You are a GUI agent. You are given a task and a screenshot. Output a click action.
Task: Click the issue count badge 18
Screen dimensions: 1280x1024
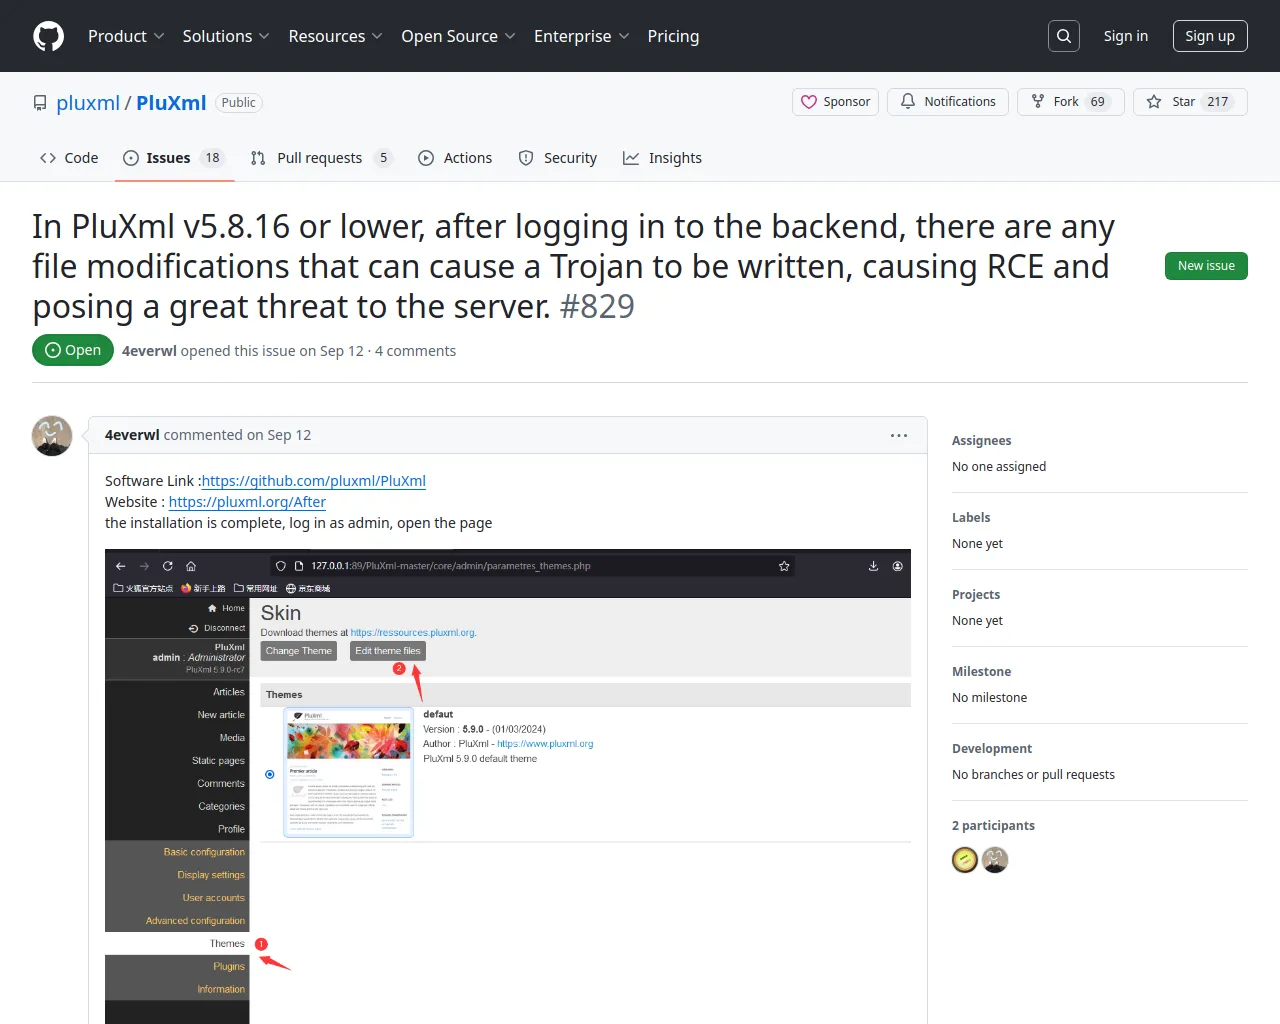212,158
